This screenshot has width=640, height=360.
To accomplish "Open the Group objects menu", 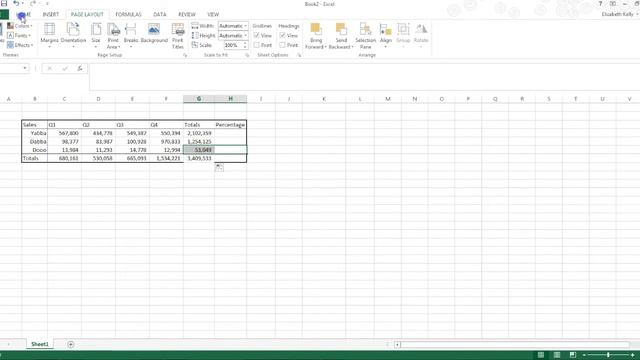I will (x=403, y=35).
